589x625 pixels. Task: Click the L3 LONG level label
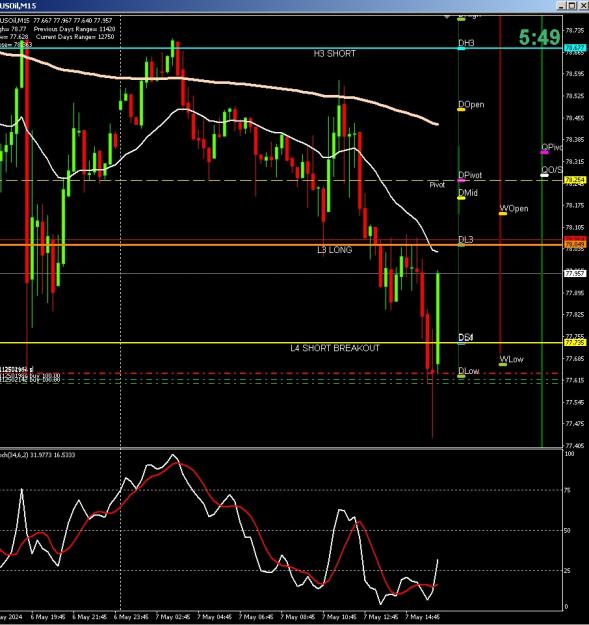pos(334,250)
